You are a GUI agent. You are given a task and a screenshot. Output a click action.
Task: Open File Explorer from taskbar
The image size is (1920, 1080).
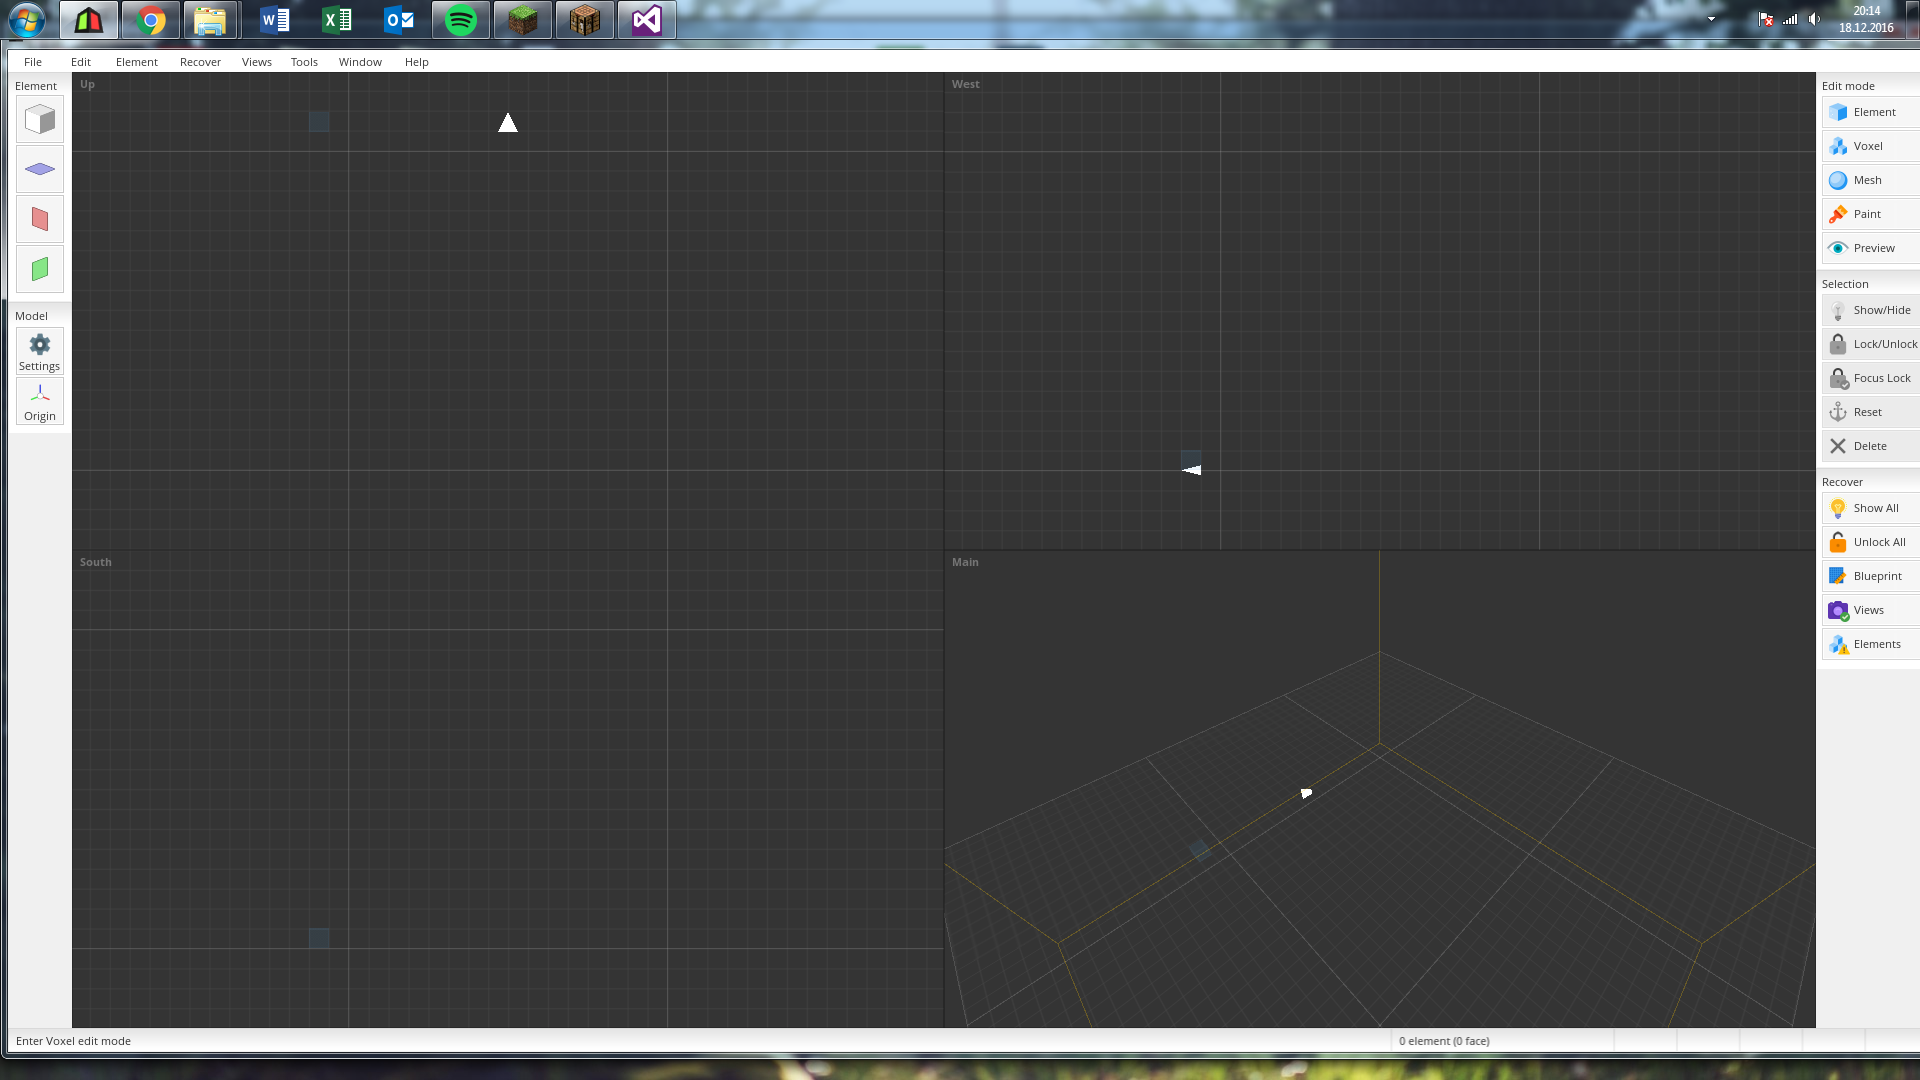(x=210, y=20)
